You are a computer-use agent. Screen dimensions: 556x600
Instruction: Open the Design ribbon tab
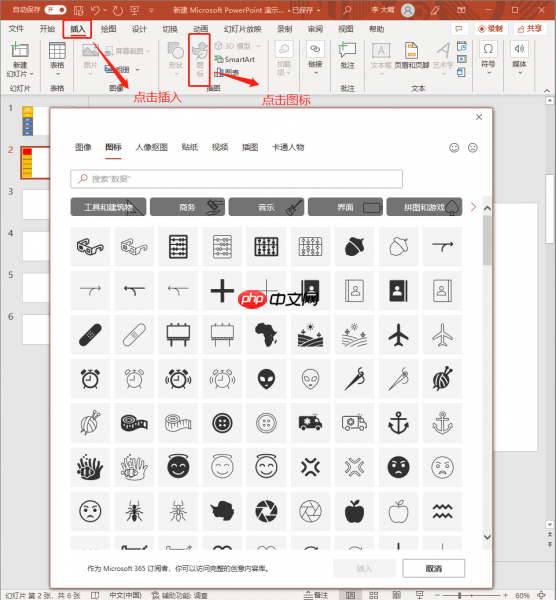point(139,29)
